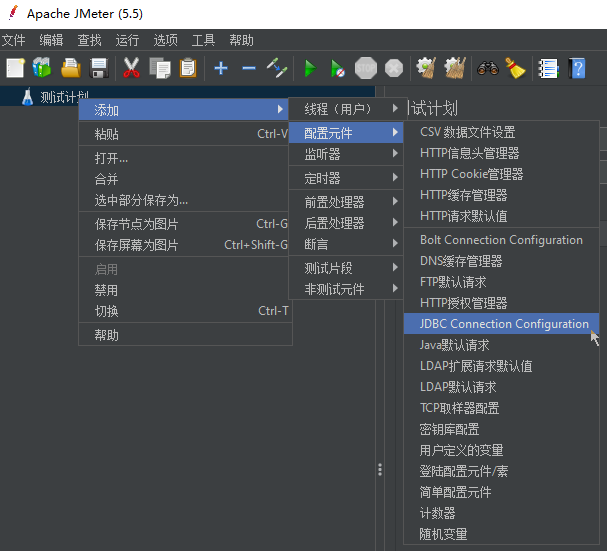Click the Toggle enable/disable icon
Image resolution: width=607 pixels, height=551 pixels.
(277, 68)
